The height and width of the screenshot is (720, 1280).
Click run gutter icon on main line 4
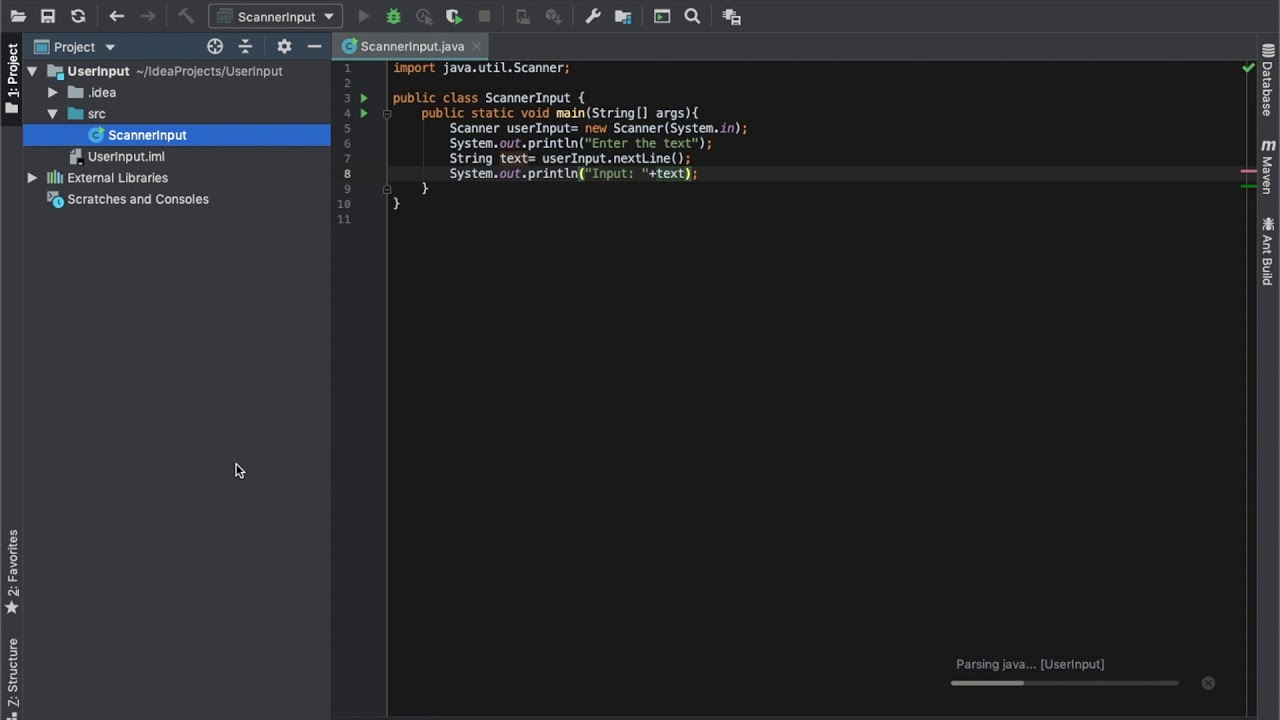click(364, 113)
